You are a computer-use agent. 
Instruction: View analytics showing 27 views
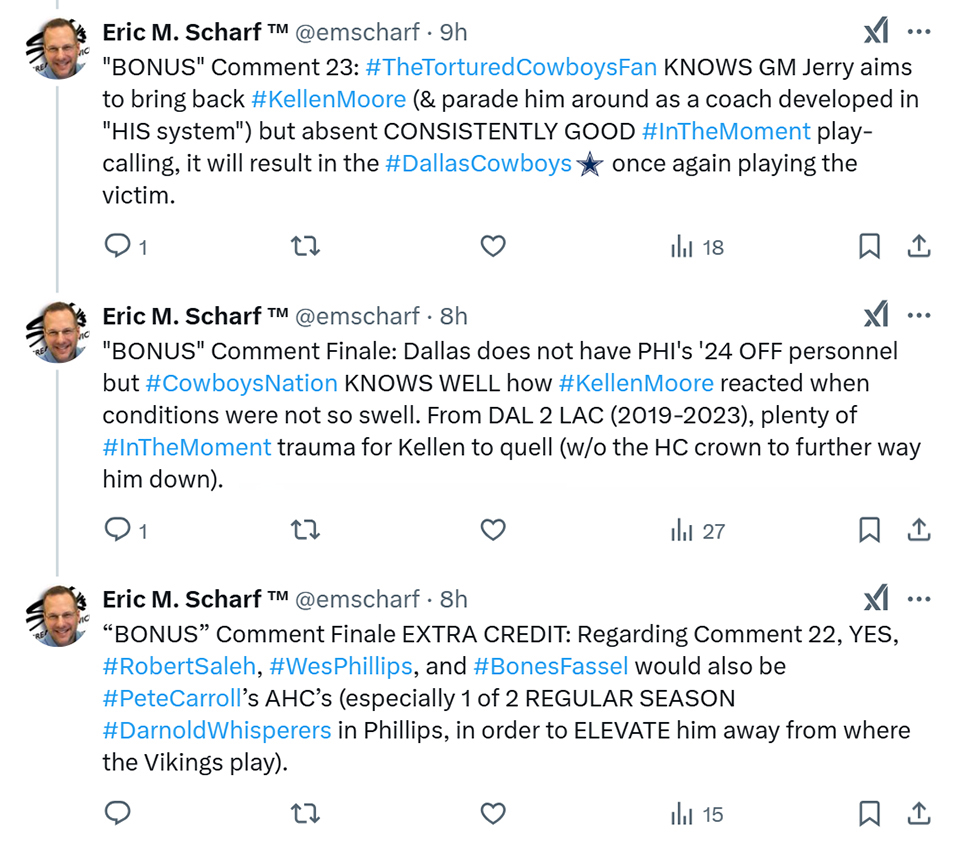point(698,530)
